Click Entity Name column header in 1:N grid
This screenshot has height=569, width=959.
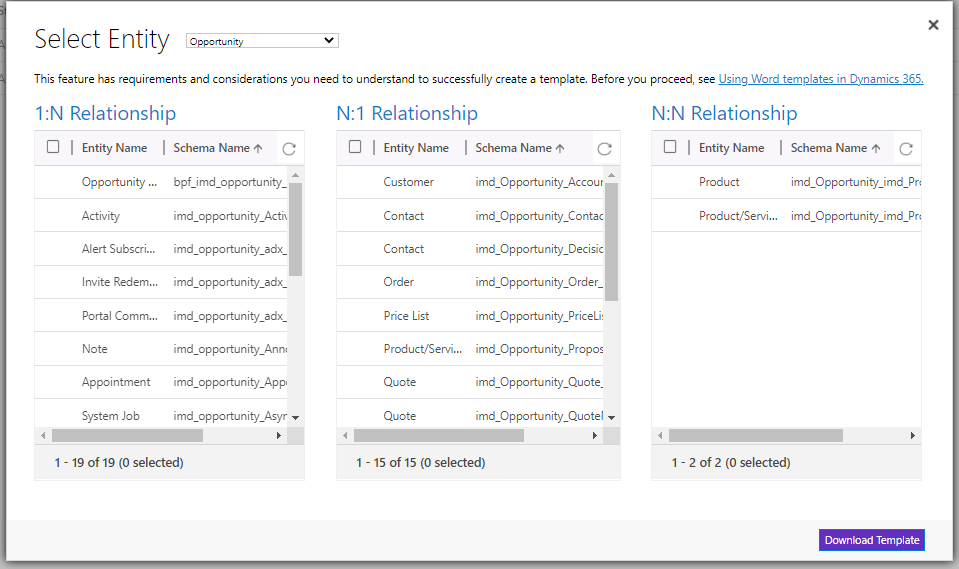(114, 148)
